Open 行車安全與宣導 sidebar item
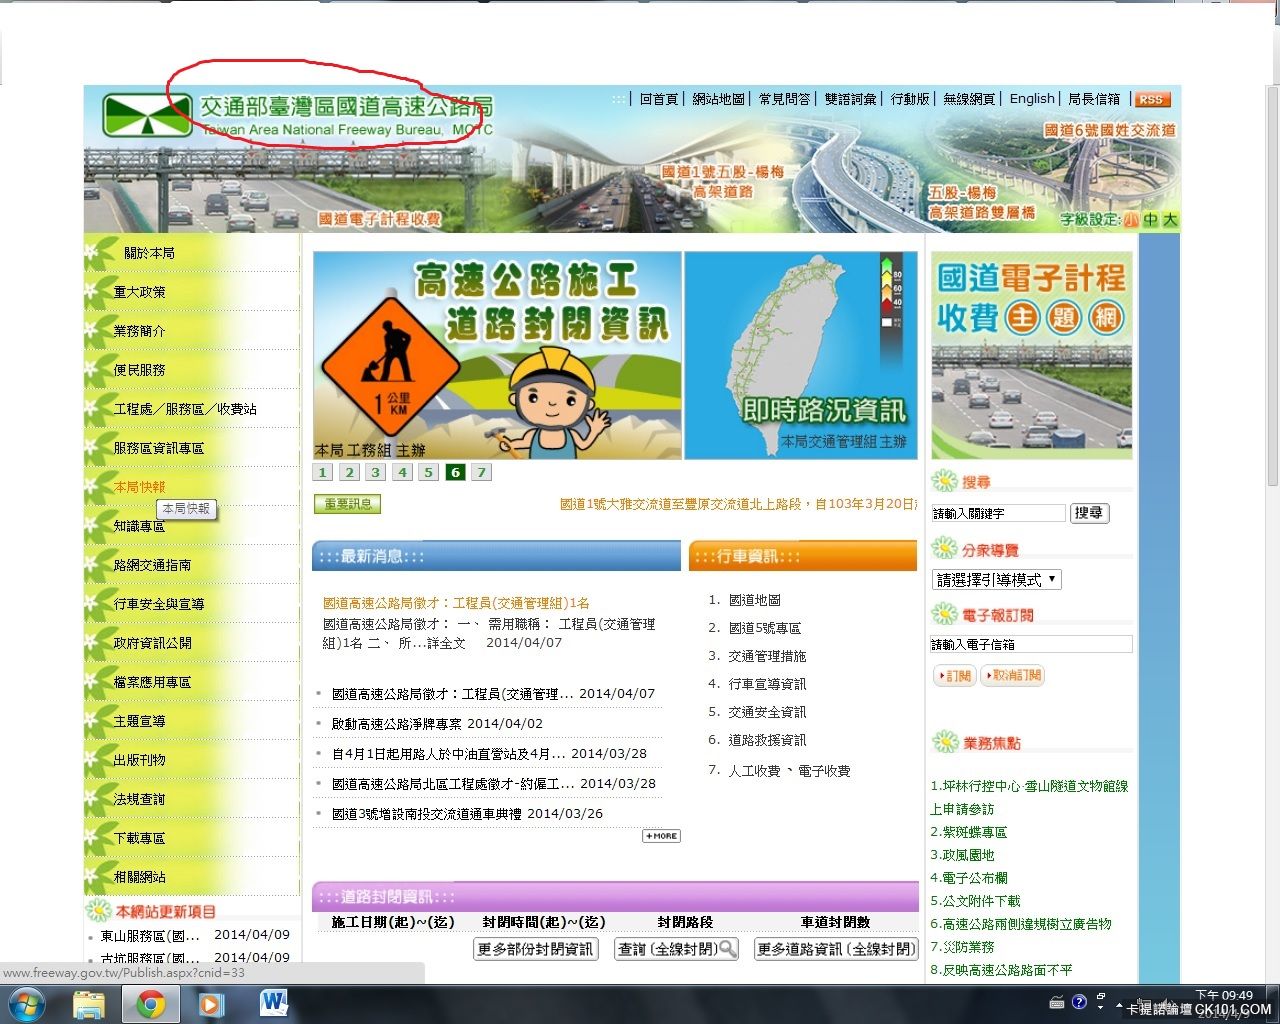 click(159, 604)
